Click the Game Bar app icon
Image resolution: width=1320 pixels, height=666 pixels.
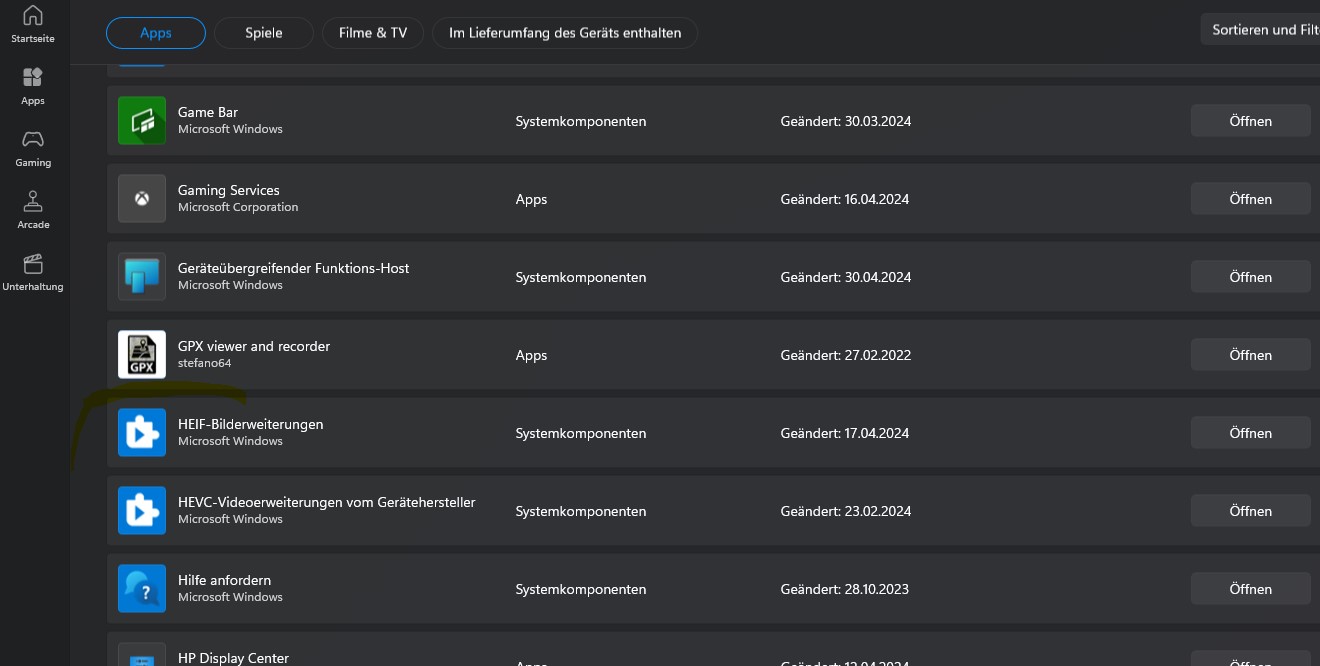coord(142,121)
